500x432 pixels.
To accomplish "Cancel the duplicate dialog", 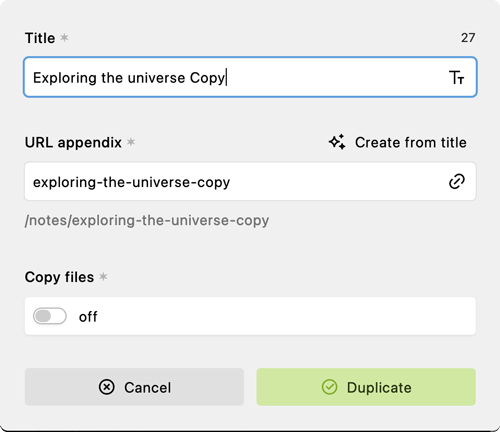I will [134, 387].
